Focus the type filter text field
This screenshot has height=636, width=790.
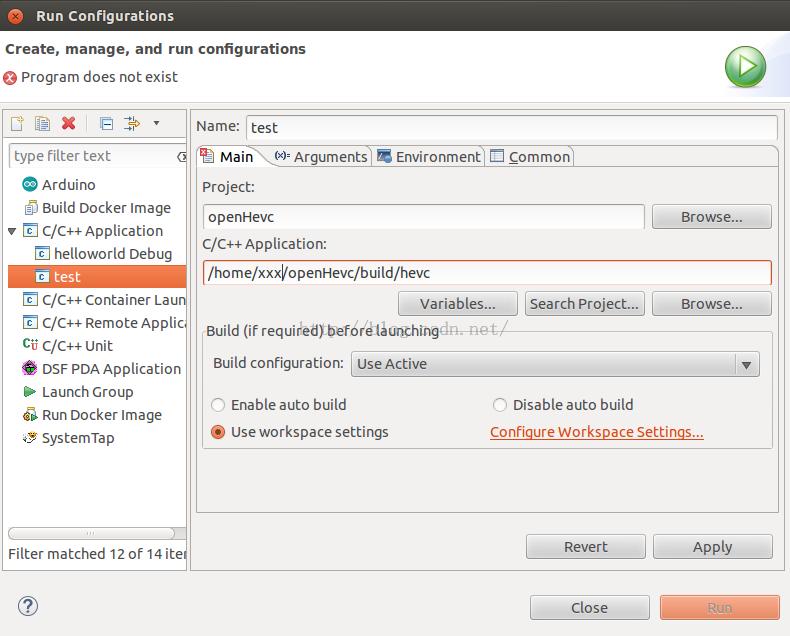point(93,156)
